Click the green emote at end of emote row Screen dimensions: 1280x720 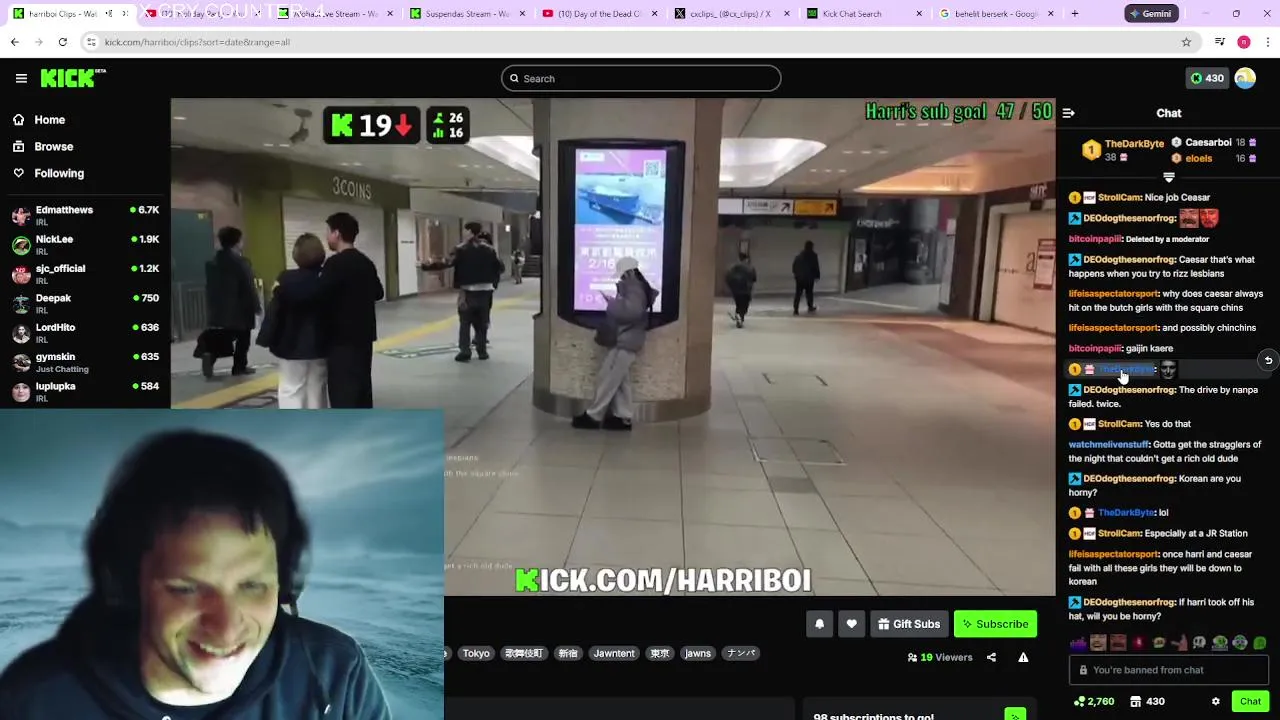tap(1260, 643)
